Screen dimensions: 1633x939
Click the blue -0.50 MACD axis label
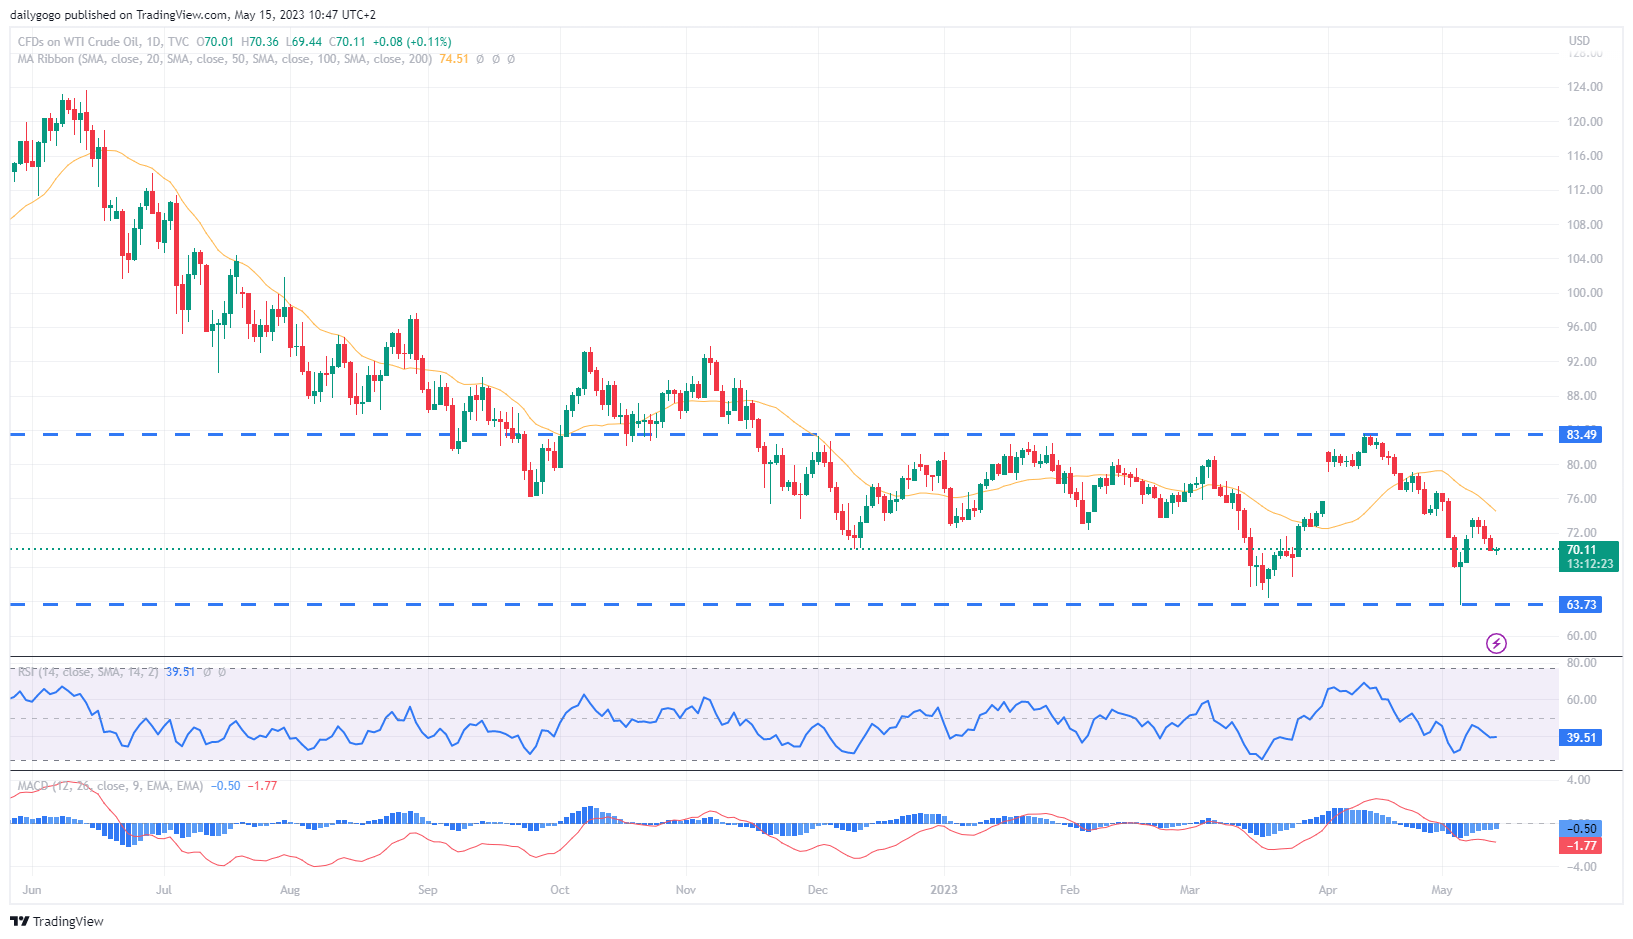1582,829
